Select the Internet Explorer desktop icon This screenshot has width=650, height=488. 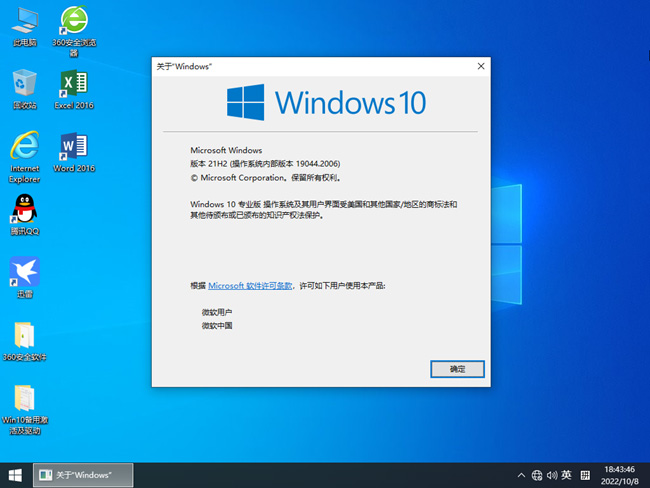tap(24, 157)
